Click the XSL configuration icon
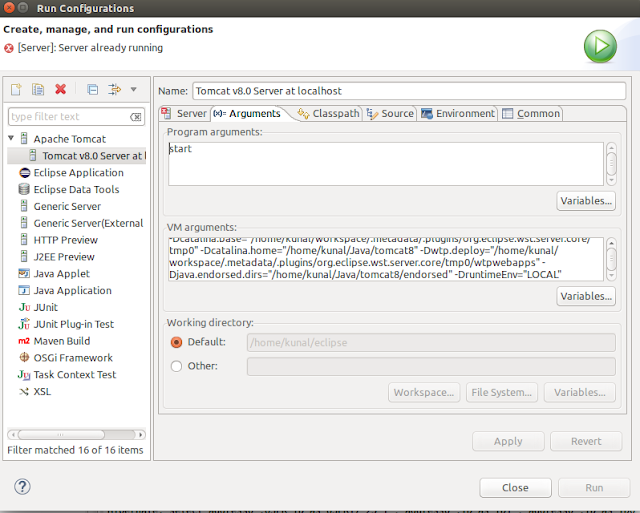This screenshot has height=513, width=640. click(24, 391)
